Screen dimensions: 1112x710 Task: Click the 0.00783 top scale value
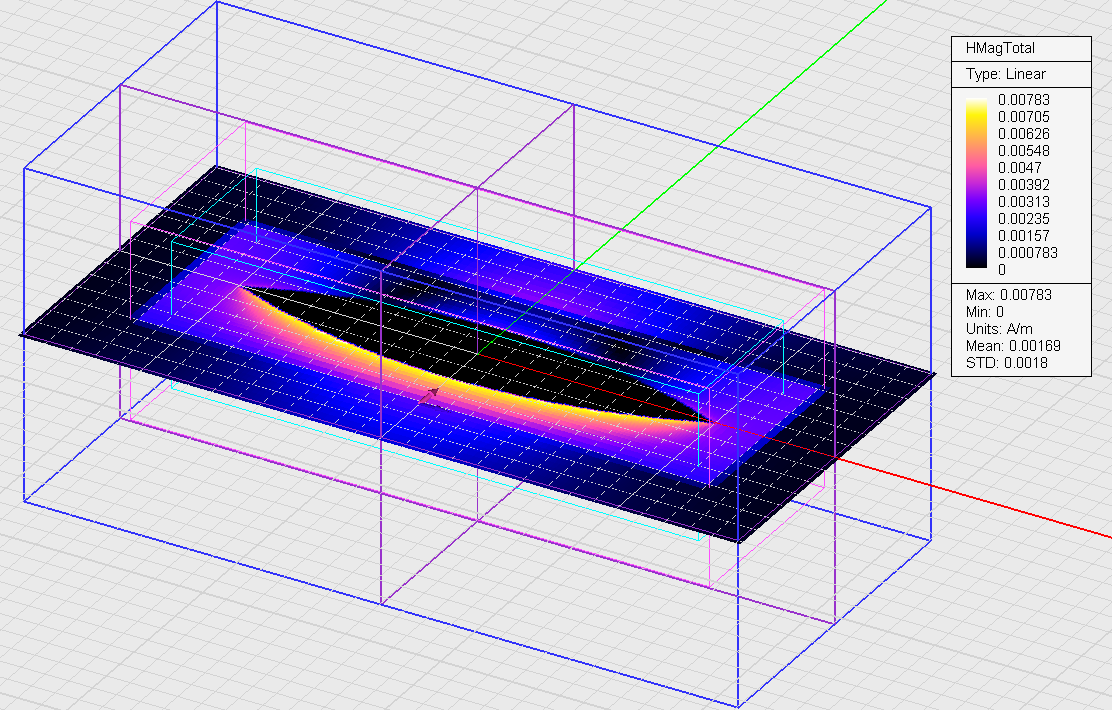click(x=1024, y=100)
